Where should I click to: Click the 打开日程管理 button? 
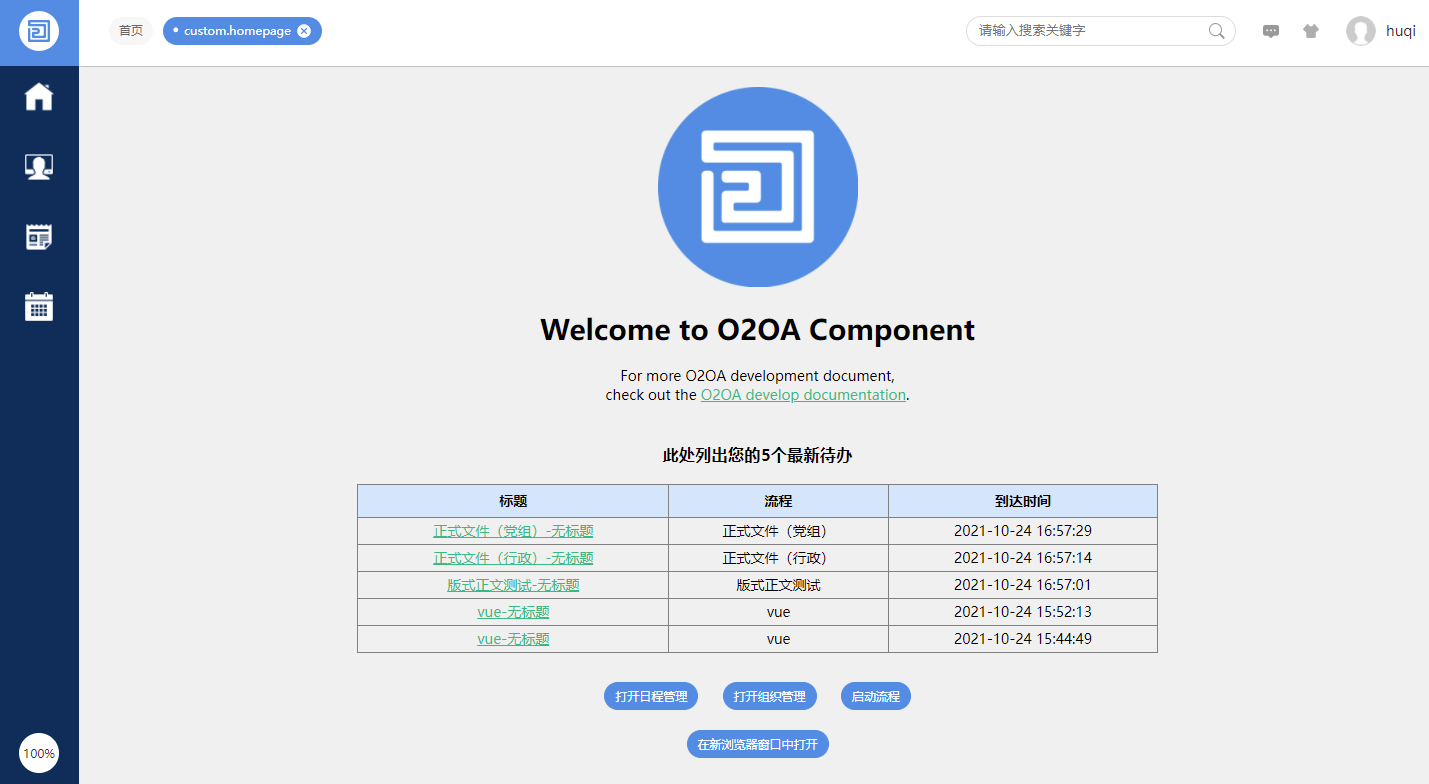pyautogui.click(x=651, y=696)
